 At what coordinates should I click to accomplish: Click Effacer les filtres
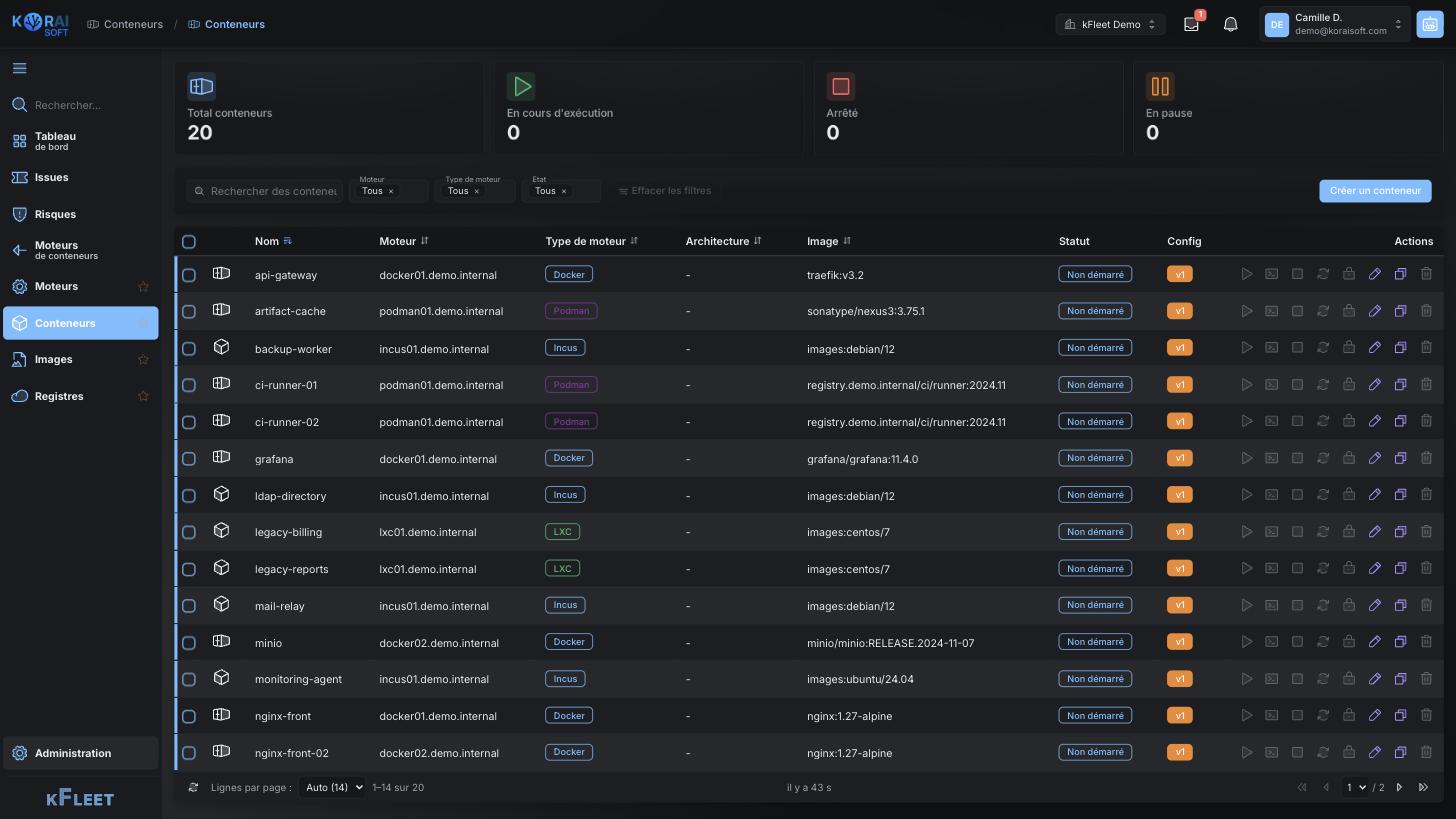pos(664,191)
